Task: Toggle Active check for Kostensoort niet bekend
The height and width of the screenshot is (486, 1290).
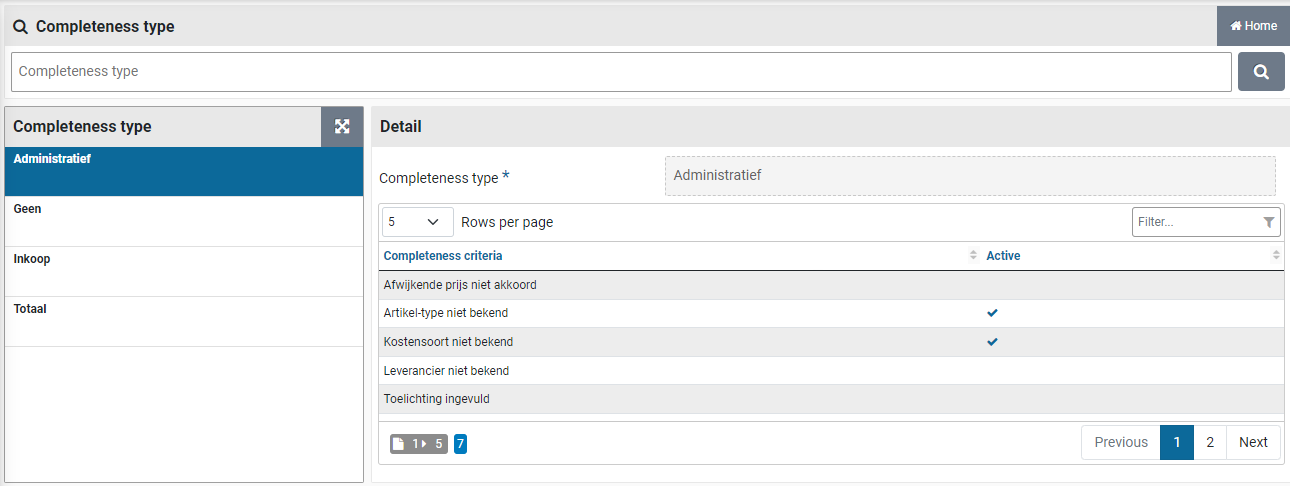Action: coord(992,342)
